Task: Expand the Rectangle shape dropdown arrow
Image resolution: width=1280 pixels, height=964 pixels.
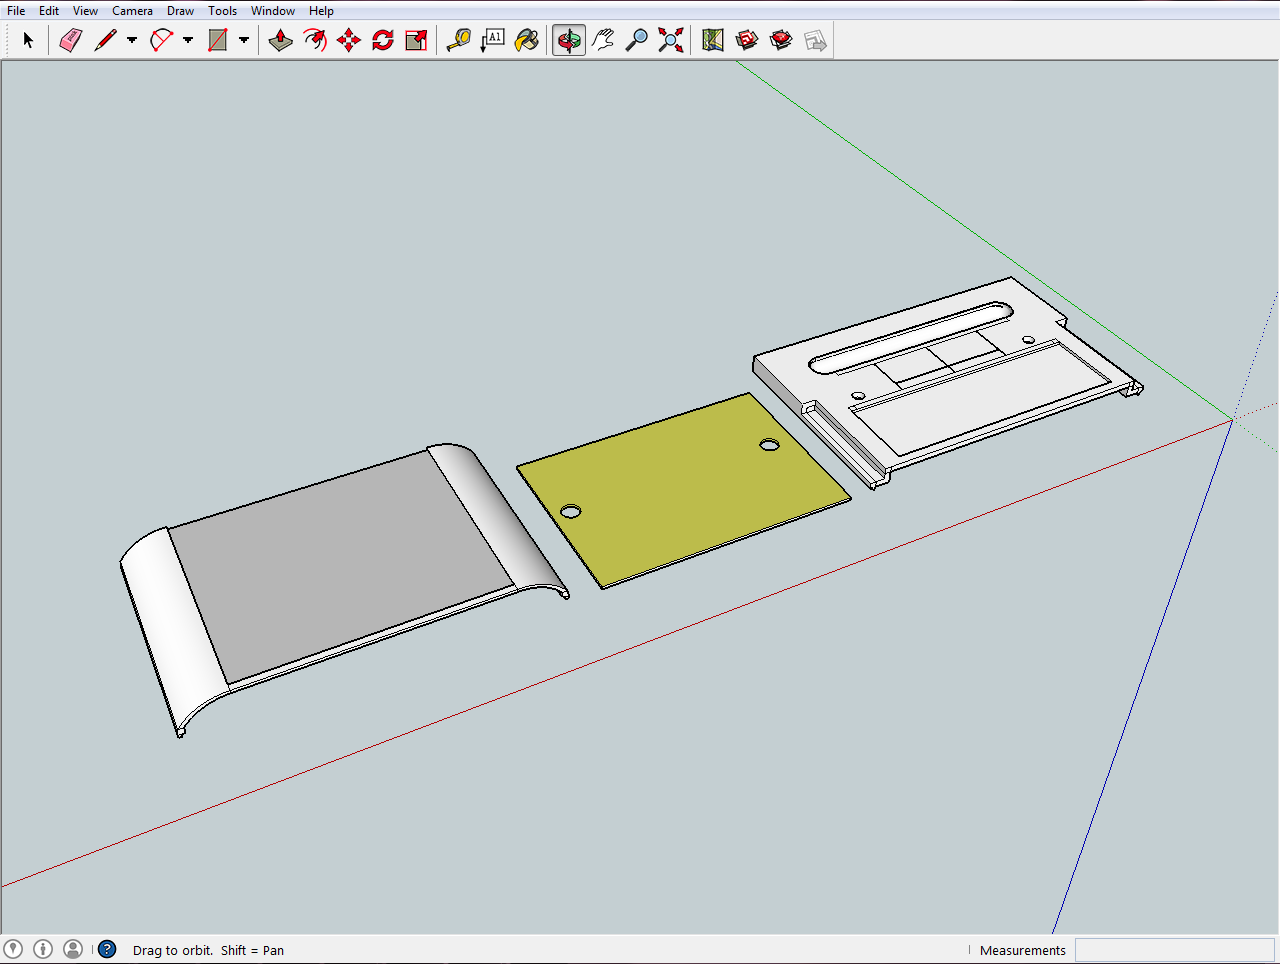Action: [243, 41]
